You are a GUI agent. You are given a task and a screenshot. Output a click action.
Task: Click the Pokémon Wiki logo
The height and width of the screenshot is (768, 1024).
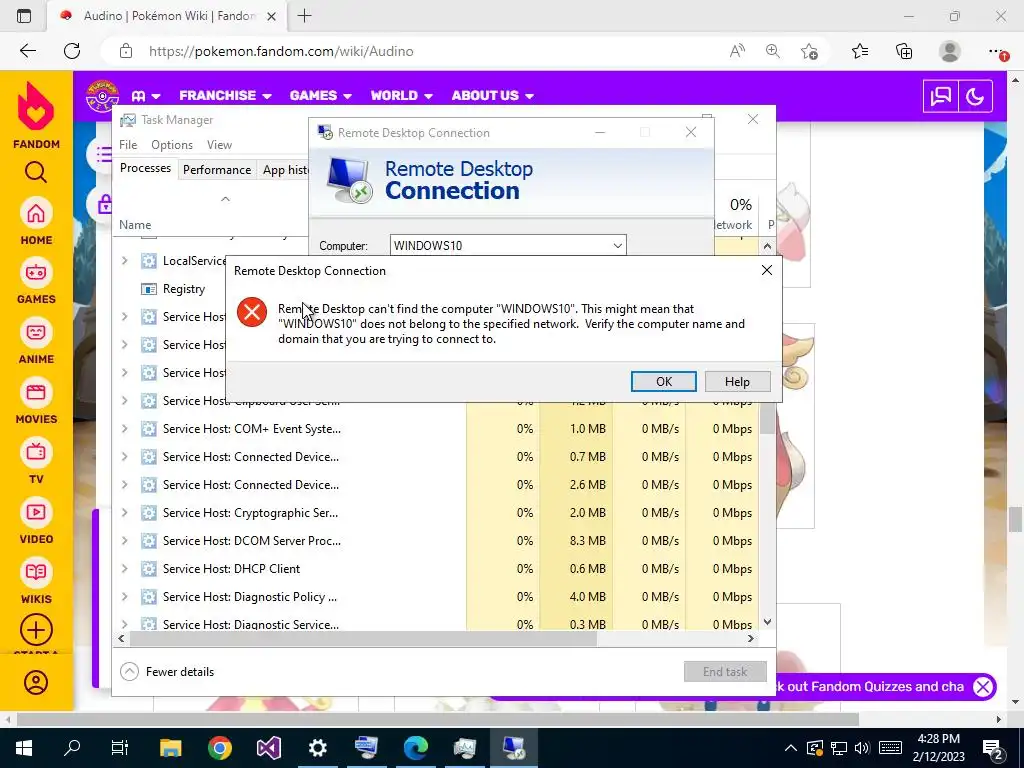click(x=103, y=96)
